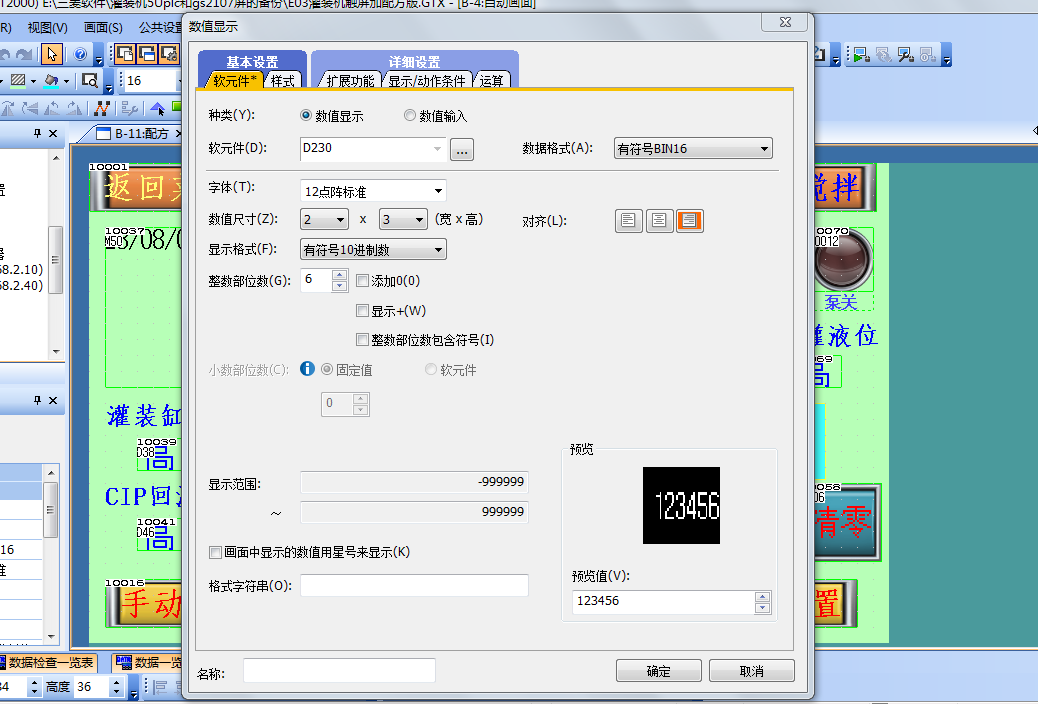Check 画面中显示的数值用星号来显示 option
1038x704 pixels.
[215, 552]
